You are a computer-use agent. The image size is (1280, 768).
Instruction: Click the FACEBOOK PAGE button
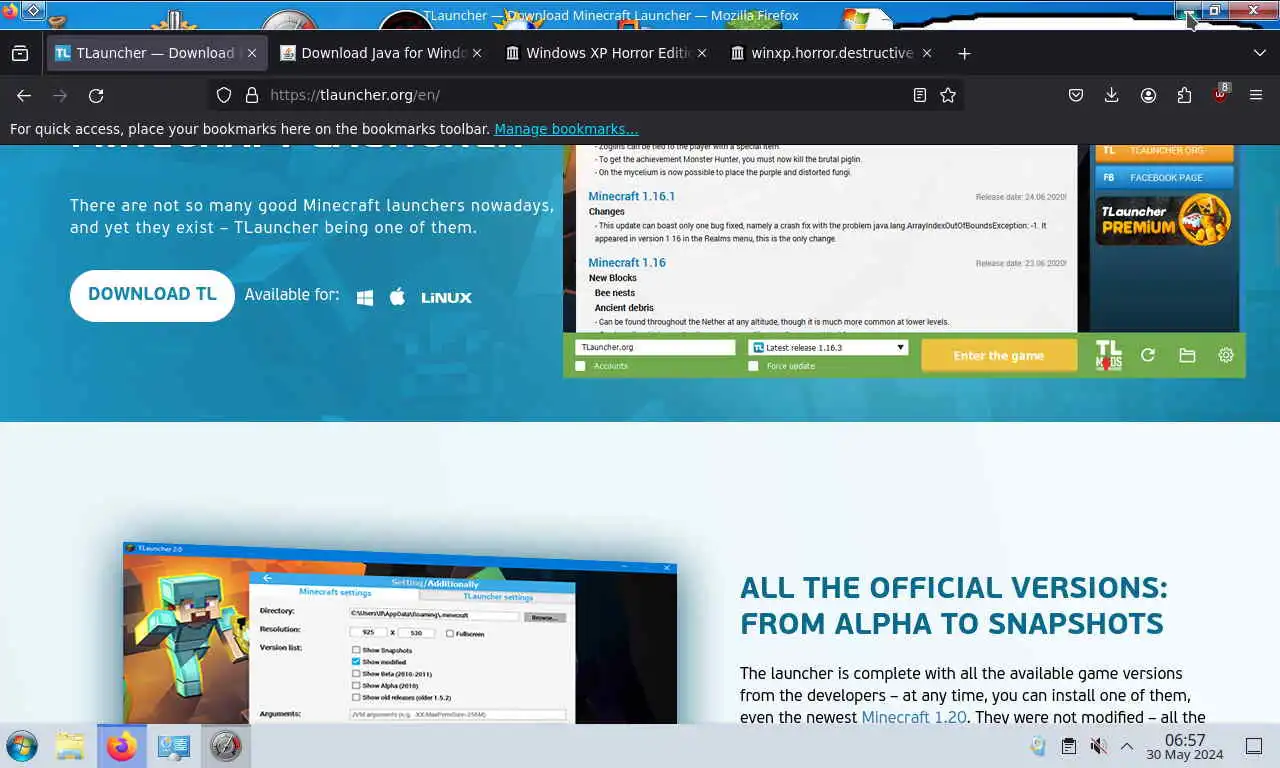click(1165, 177)
